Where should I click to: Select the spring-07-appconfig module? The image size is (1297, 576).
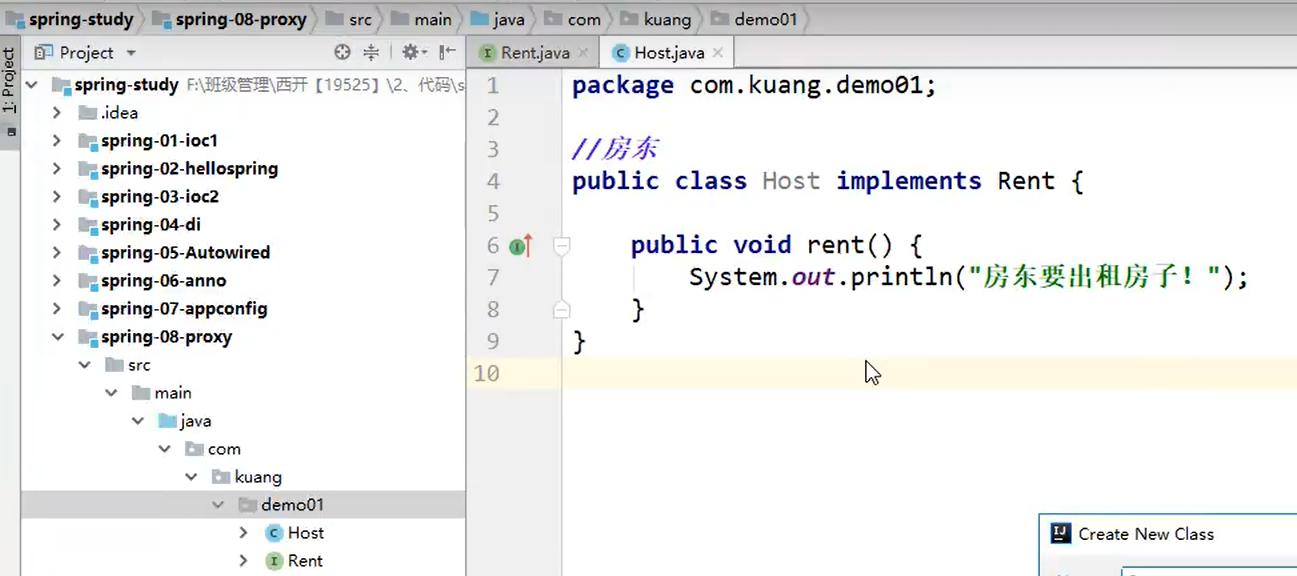coord(184,309)
